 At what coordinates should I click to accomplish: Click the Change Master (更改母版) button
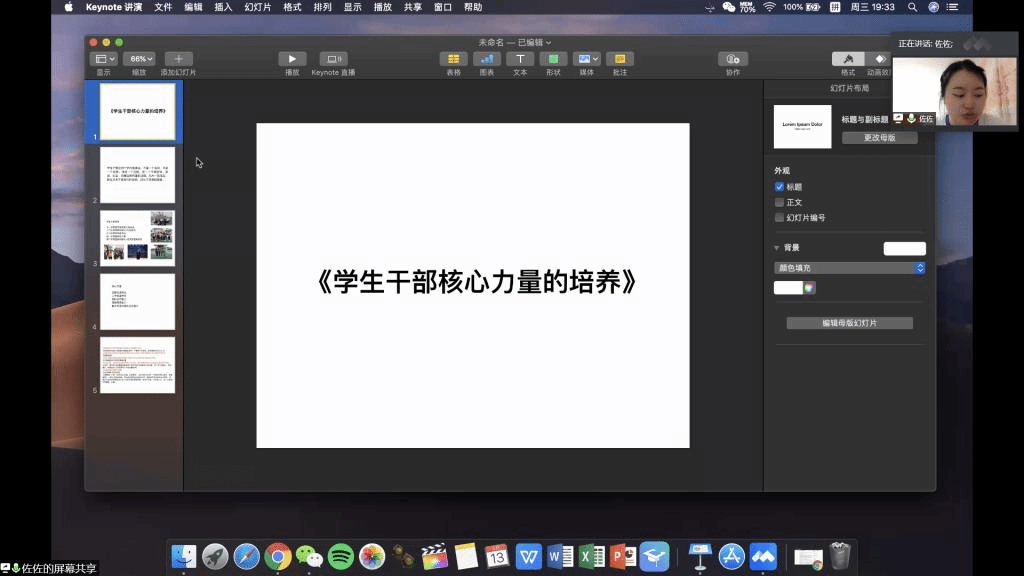(879, 138)
